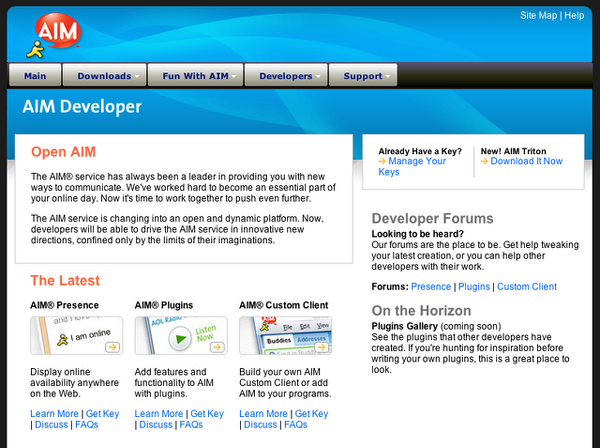The height and width of the screenshot is (448, 600).
Task: Click the Looking to be heard? text
Action: click(x=417, y=234)
